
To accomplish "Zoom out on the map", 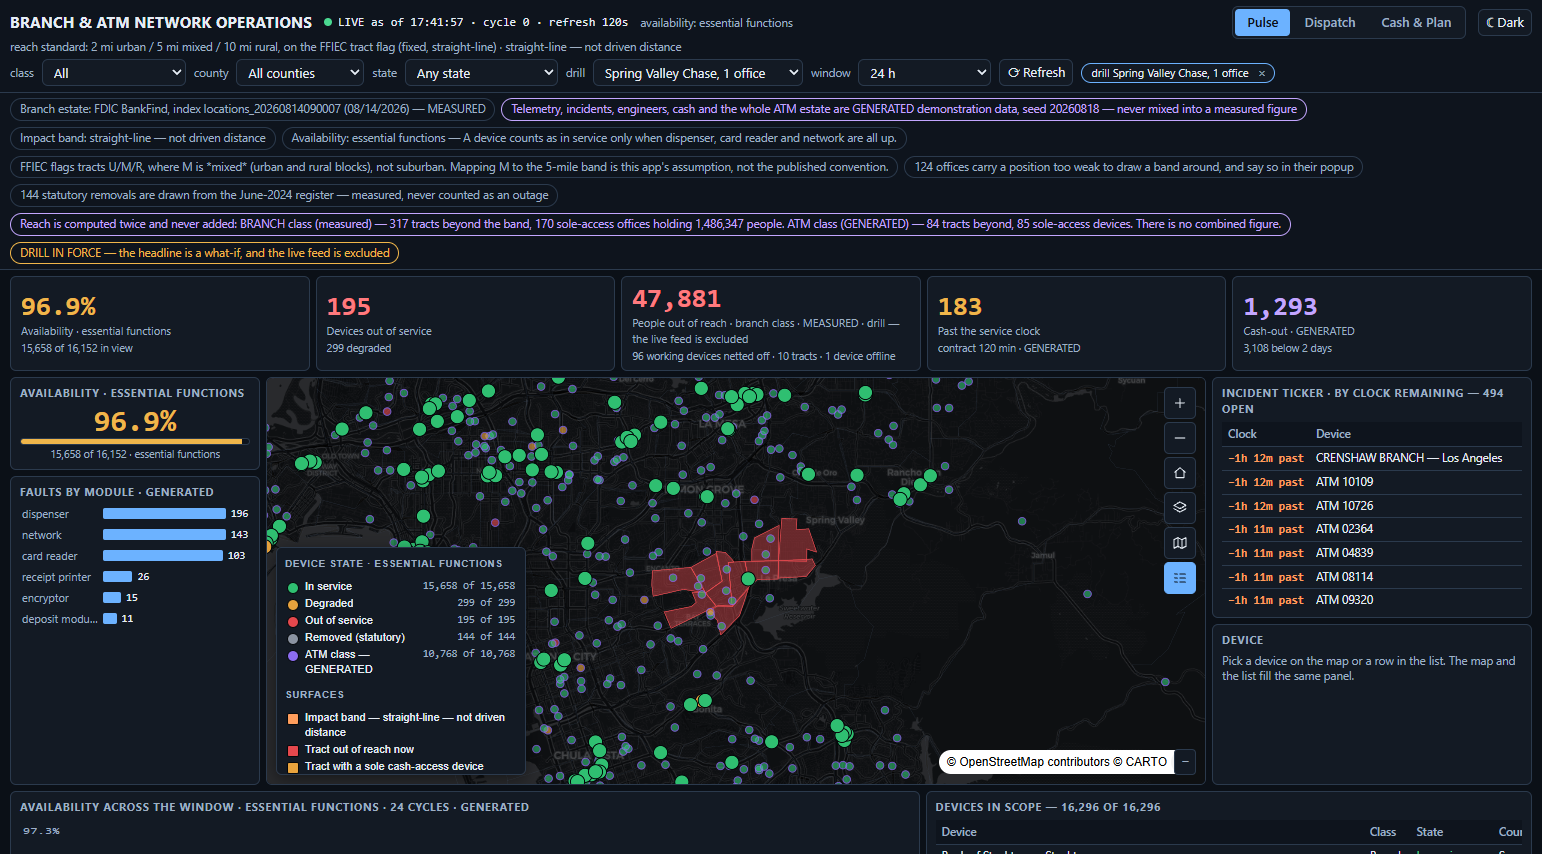I will pyautogui.click(x=1180, y=438).
